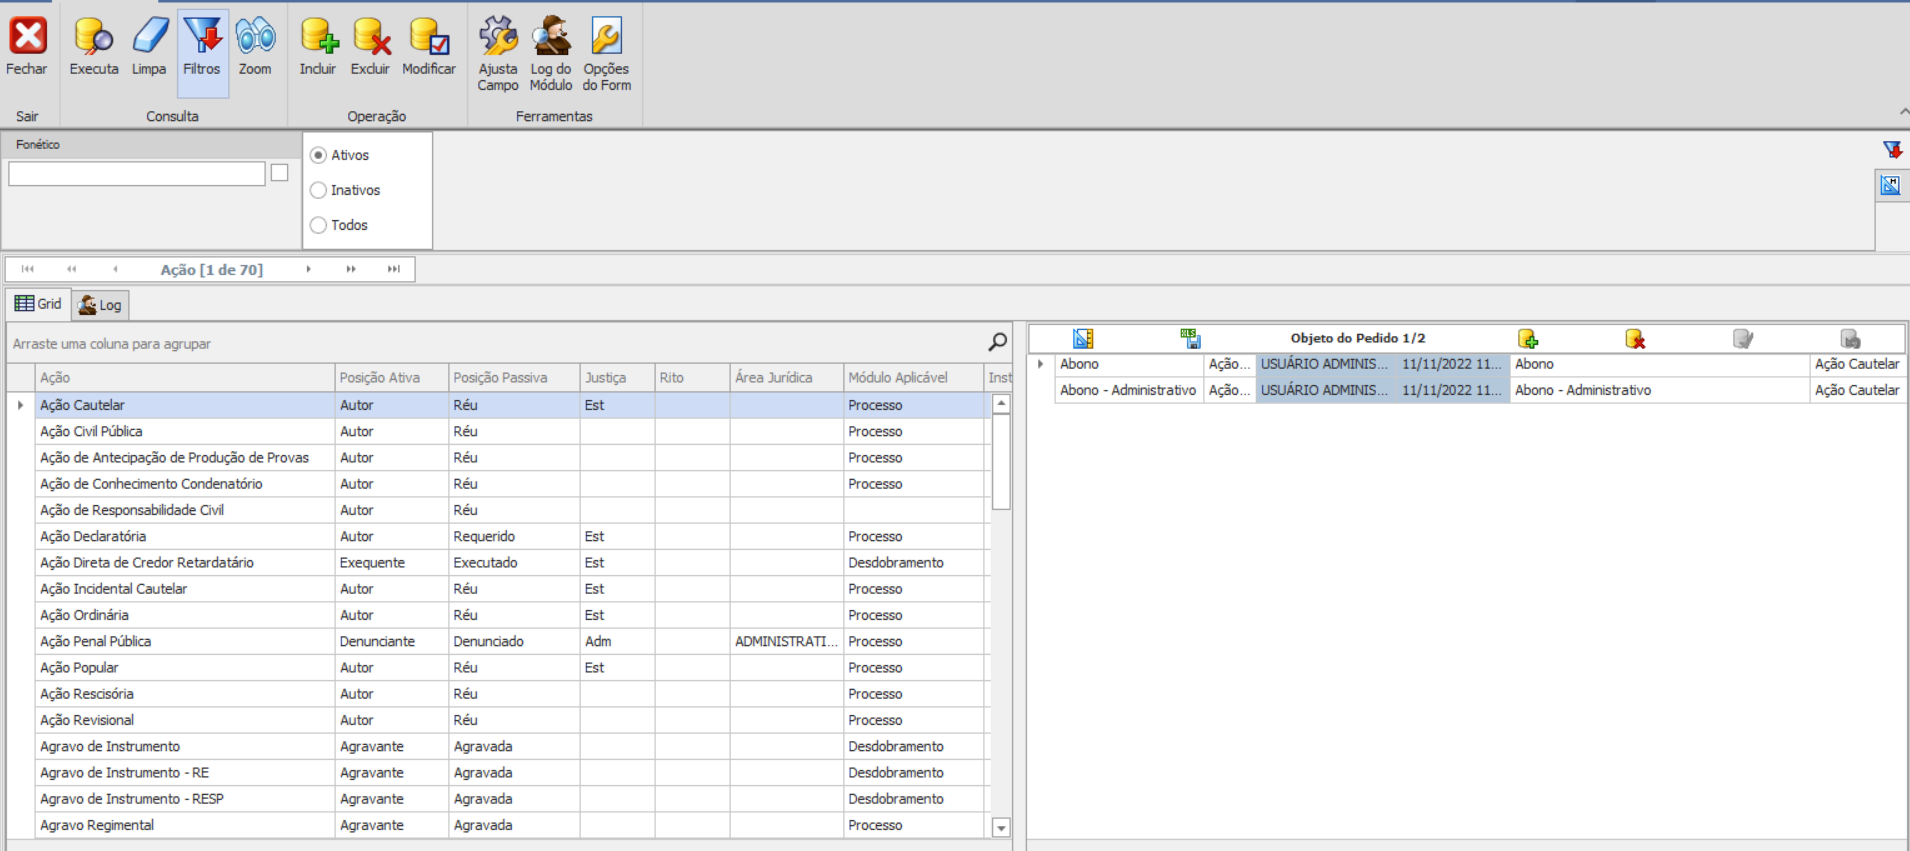
Task: Sort by Módulo Aplicável column header
Action: [x=913, y=378]
